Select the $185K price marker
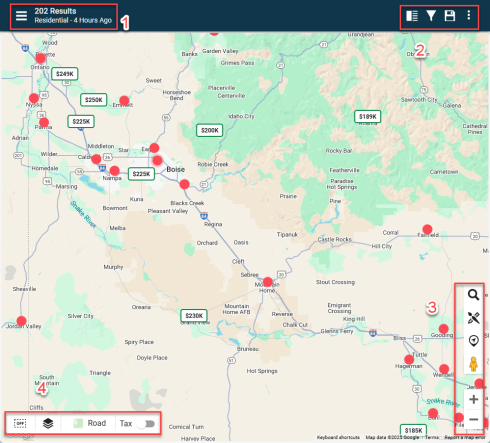Image resolution: width=490 pixels, height=443 pixels. coord(413,430)
